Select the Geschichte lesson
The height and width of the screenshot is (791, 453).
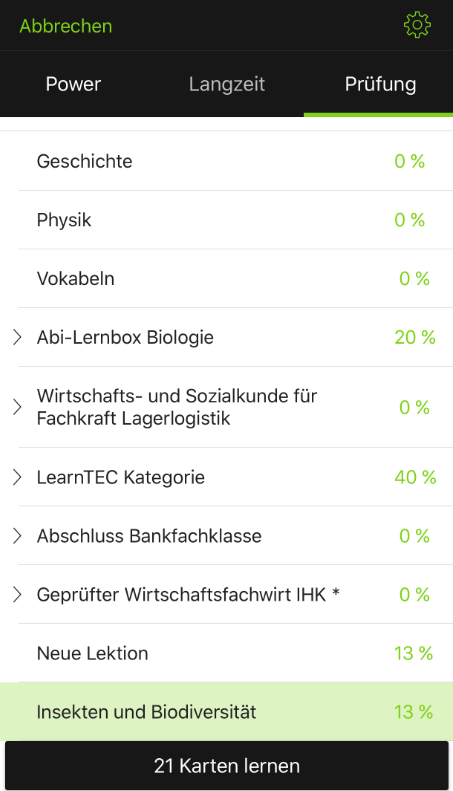click(226, 161)
